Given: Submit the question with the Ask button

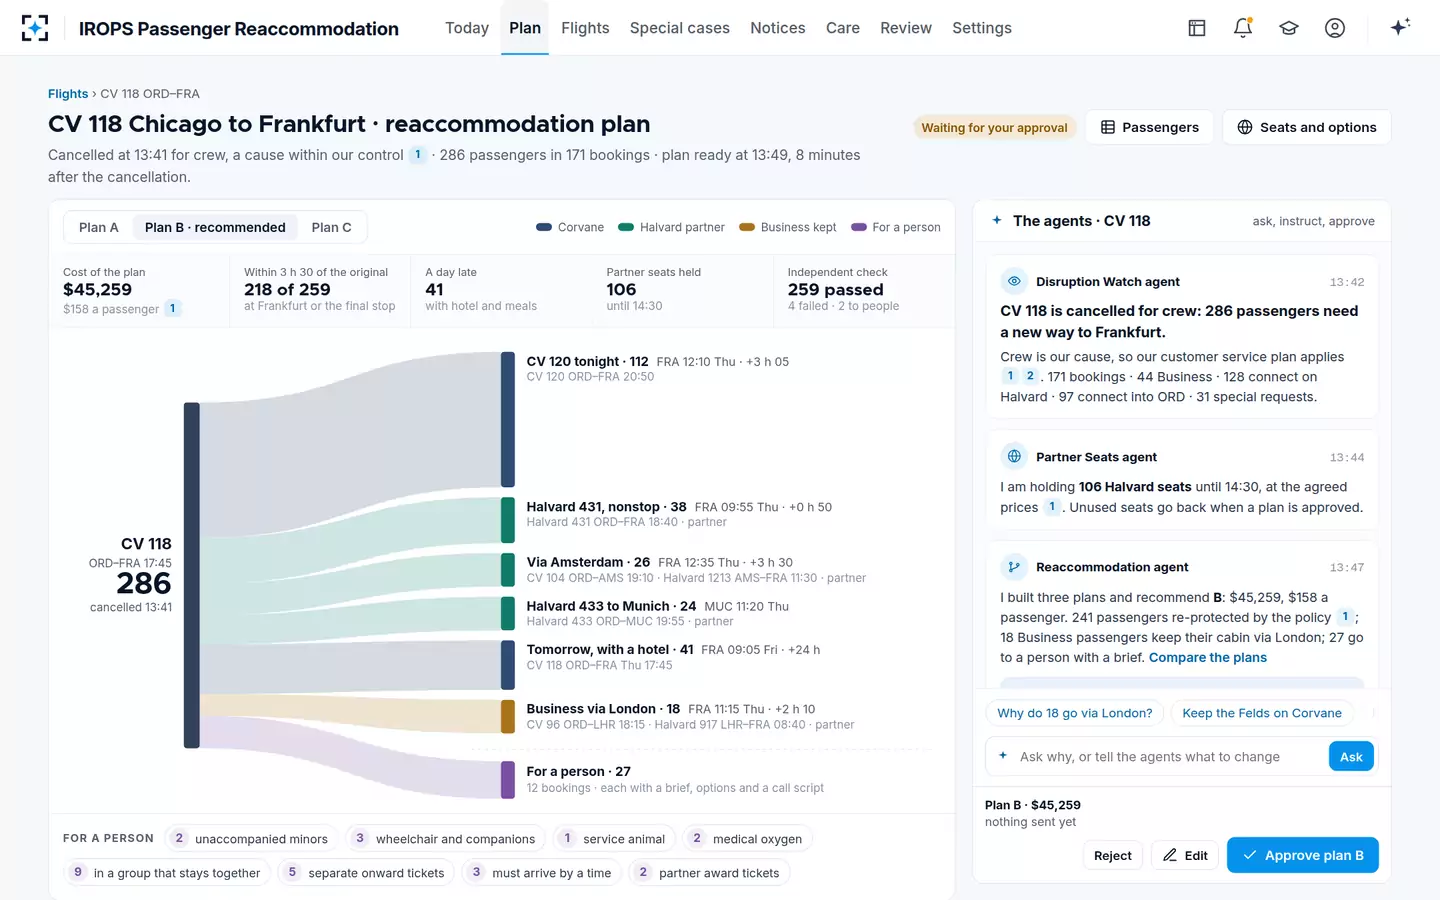Looking at the screenshot, I should point(1351,757).
